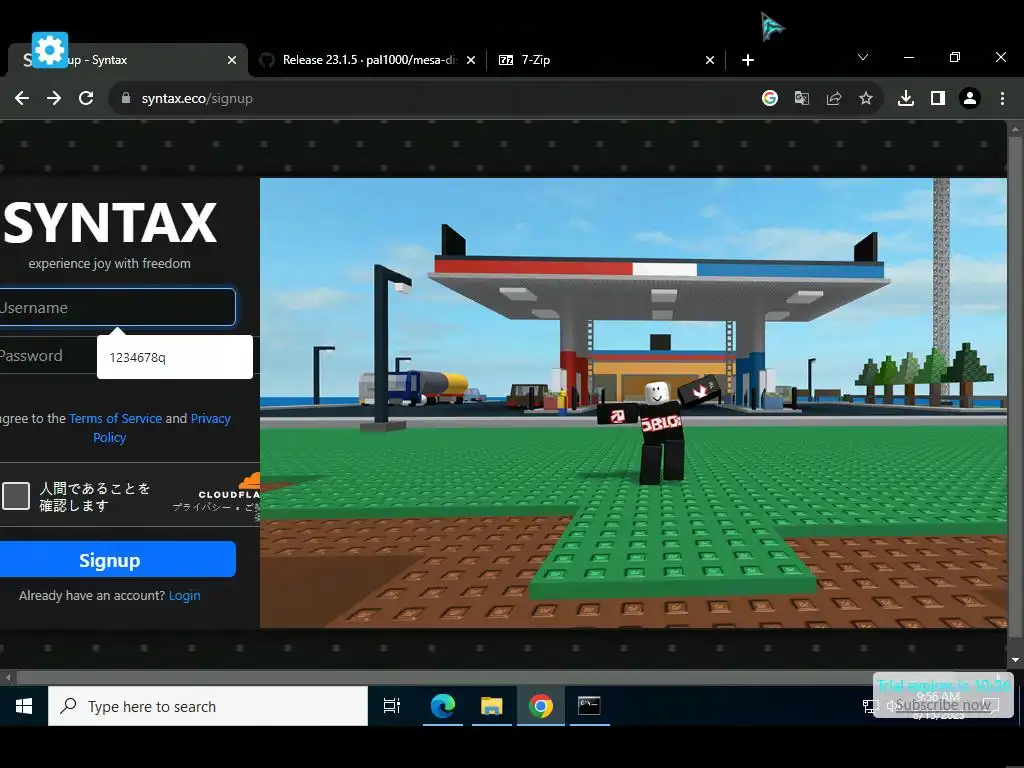Image resolution: width=1024 pixels, height=768 pixels.
Task: Open the Privacy Policy link
Action: [x=162, y=428]
